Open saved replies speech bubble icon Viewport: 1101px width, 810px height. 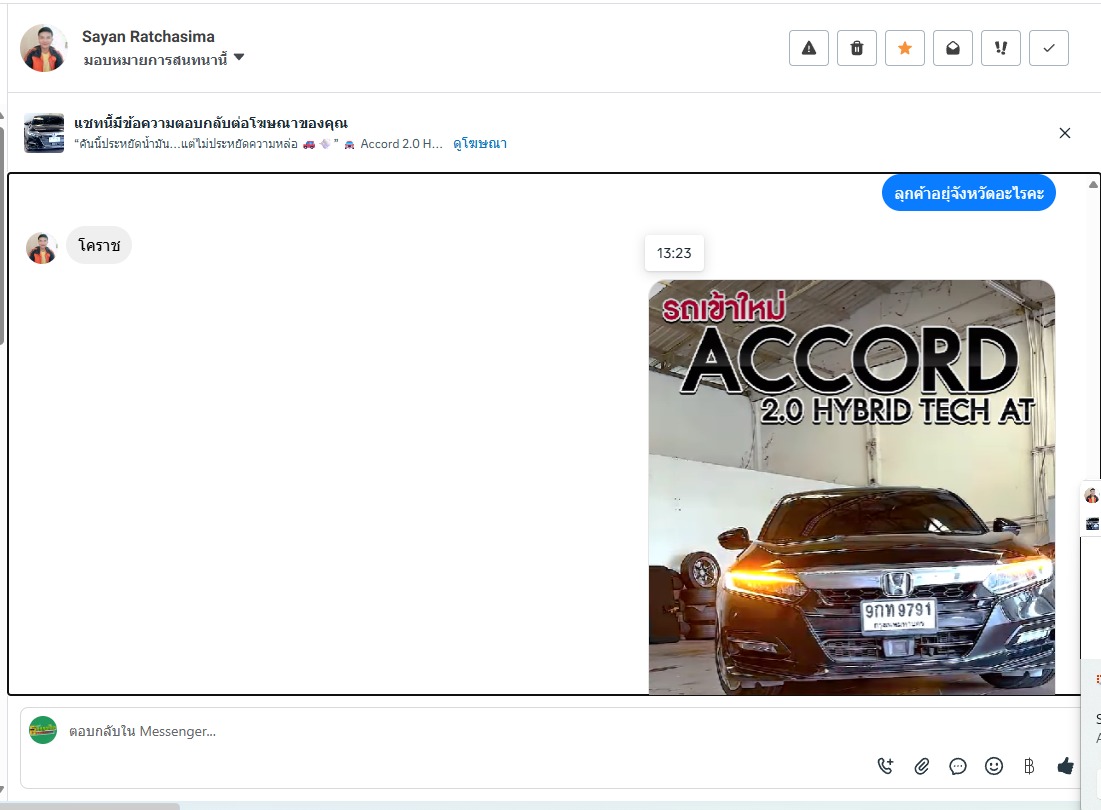click(x=958, y=766)
